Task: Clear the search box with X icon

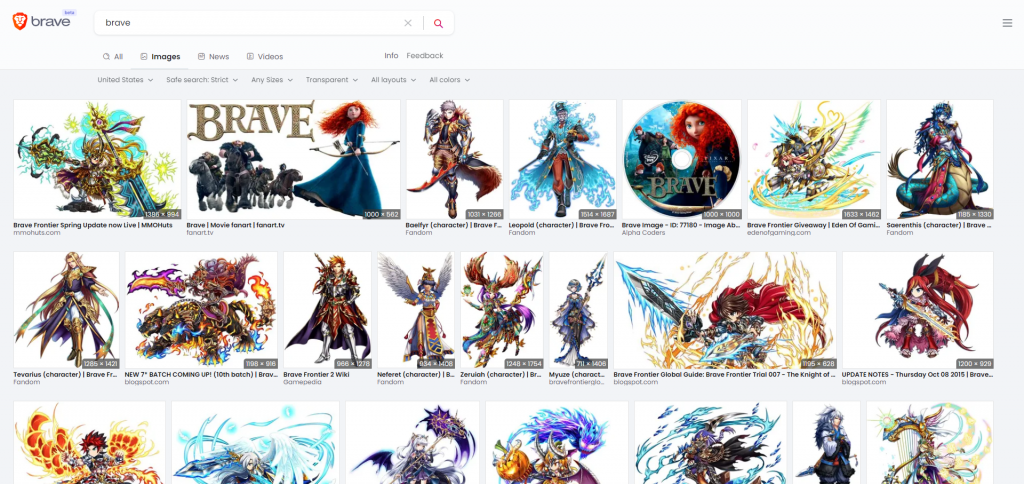Action: click(407, 23)
